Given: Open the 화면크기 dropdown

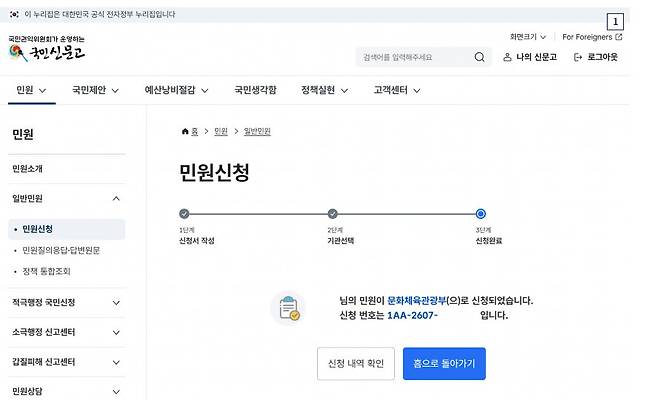Looking at the screenshot, I should [527, 37].
